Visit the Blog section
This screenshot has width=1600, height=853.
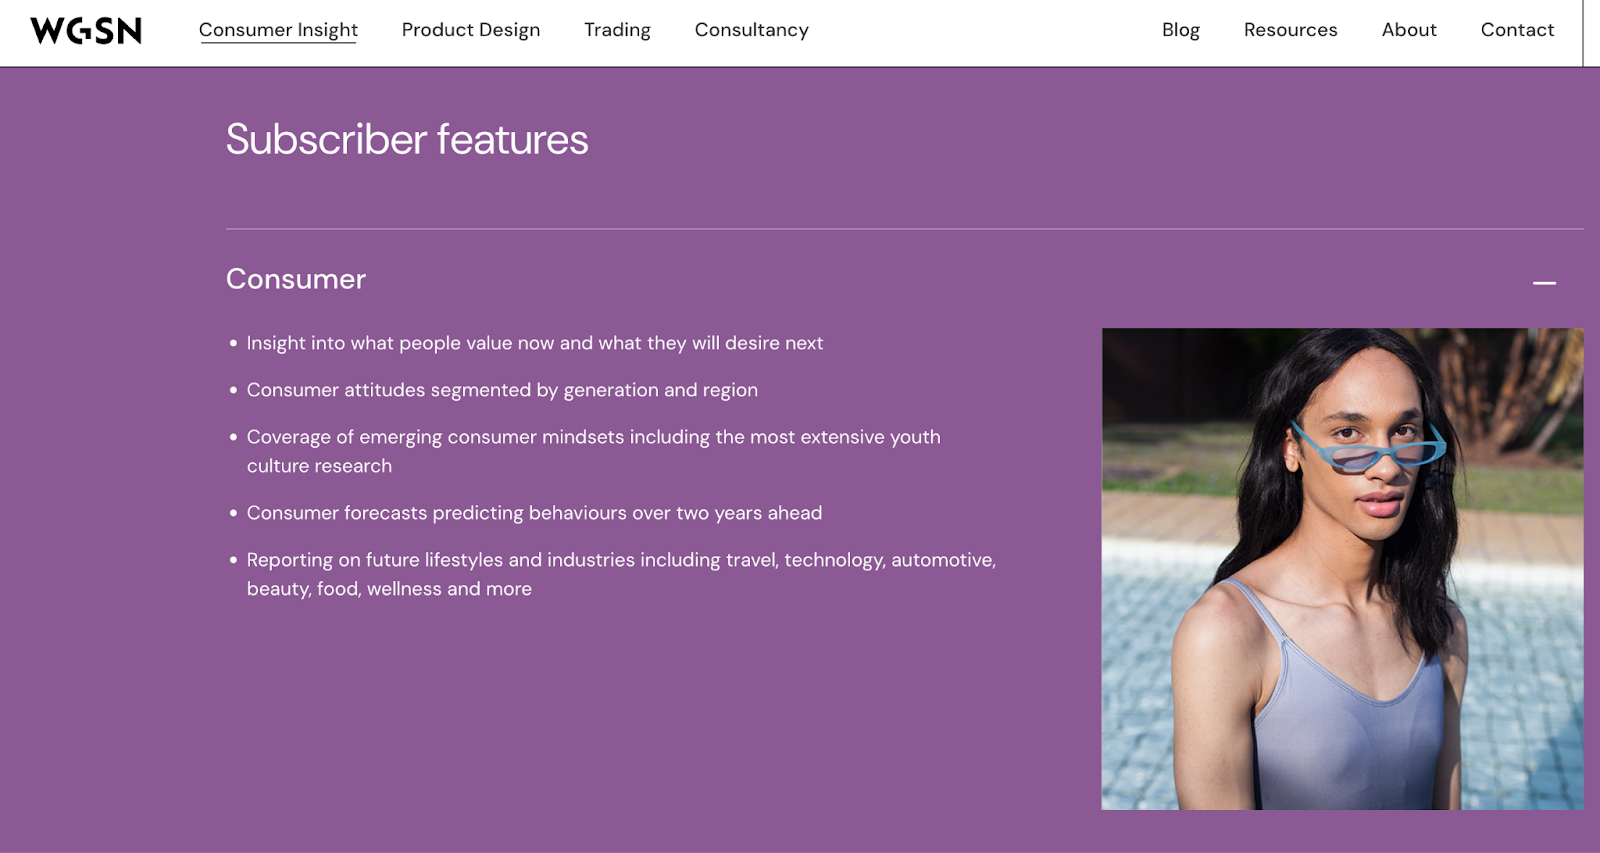1180,30
